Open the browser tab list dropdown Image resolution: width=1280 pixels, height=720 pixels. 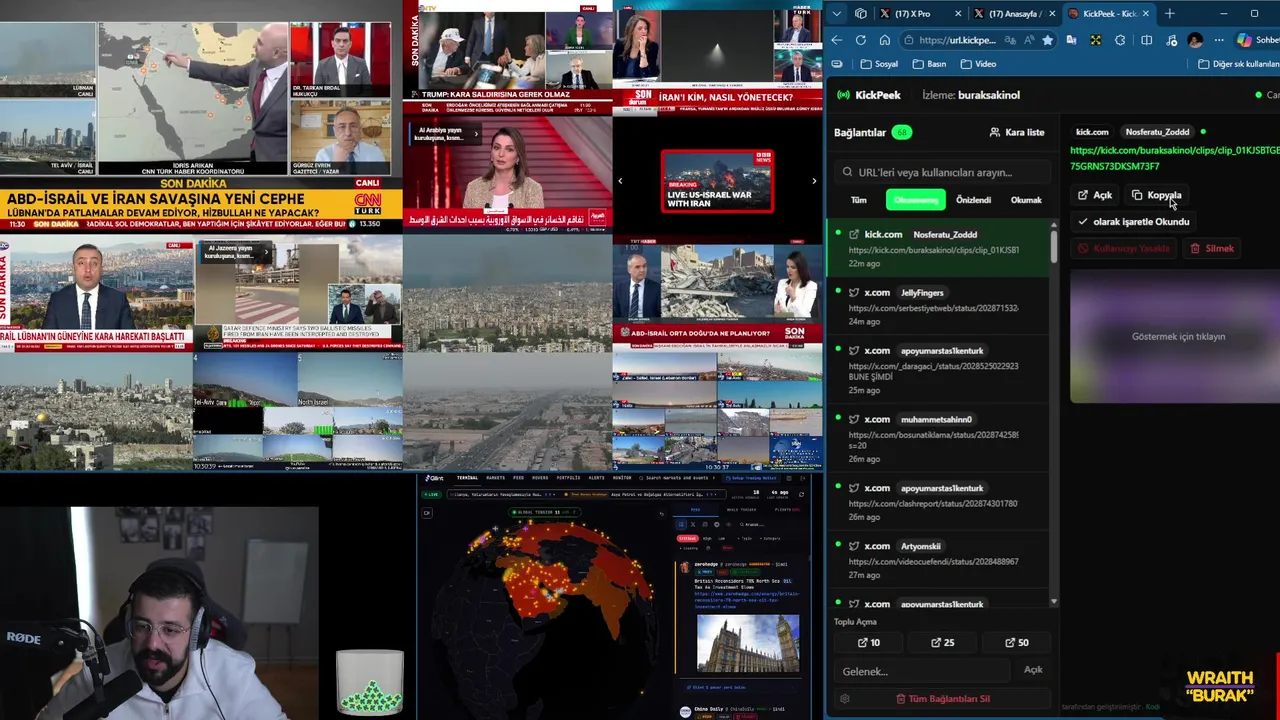pyautogui.click(x=837, y=14)
